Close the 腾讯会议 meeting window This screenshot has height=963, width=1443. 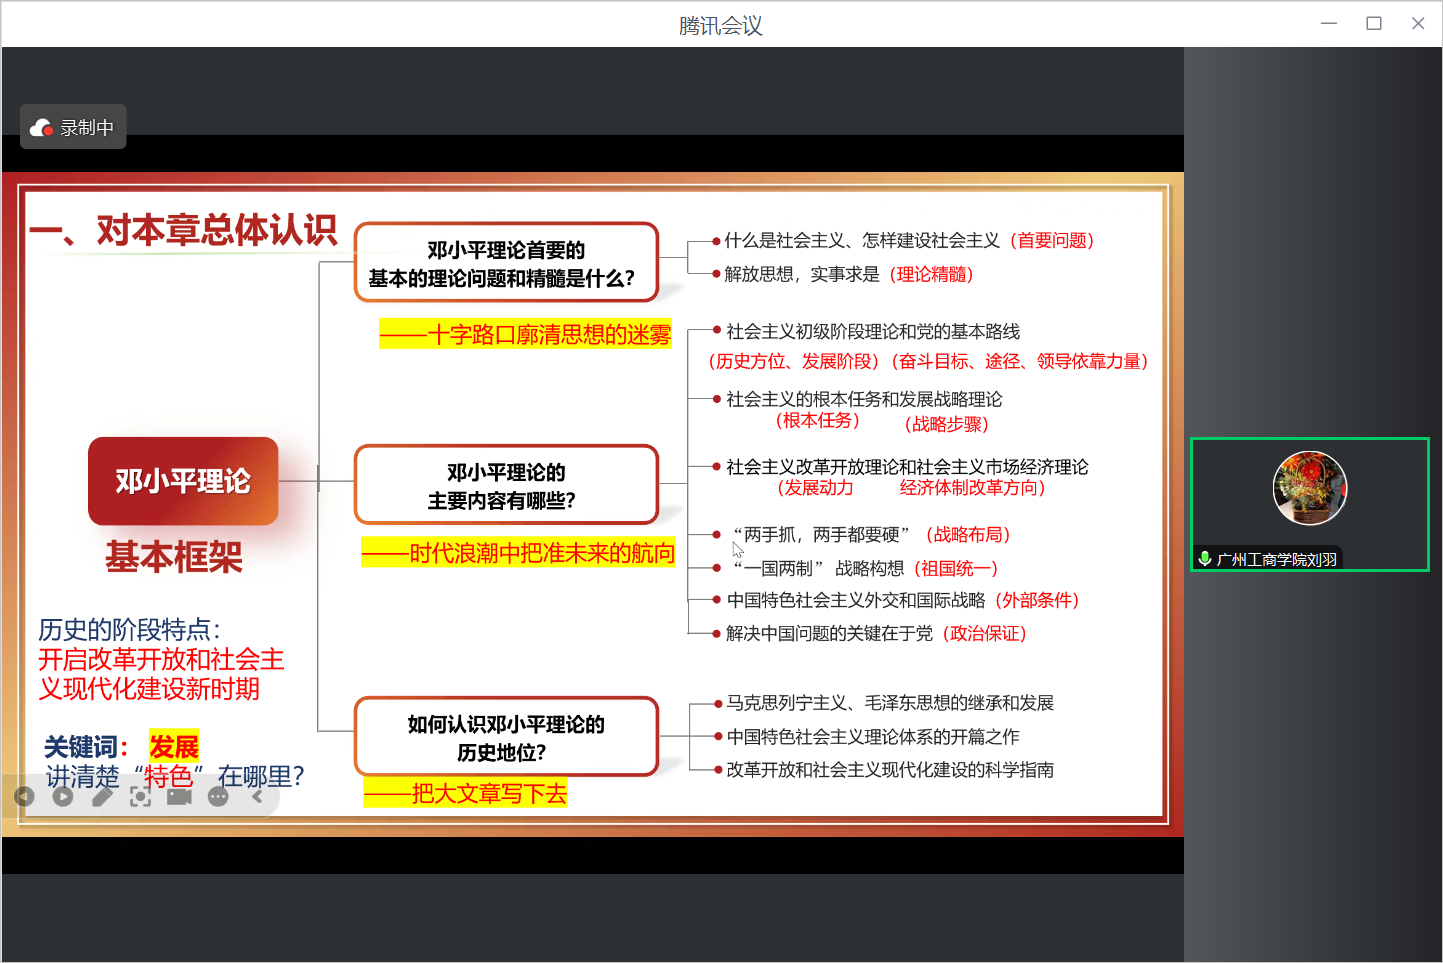coord(1418,24)
